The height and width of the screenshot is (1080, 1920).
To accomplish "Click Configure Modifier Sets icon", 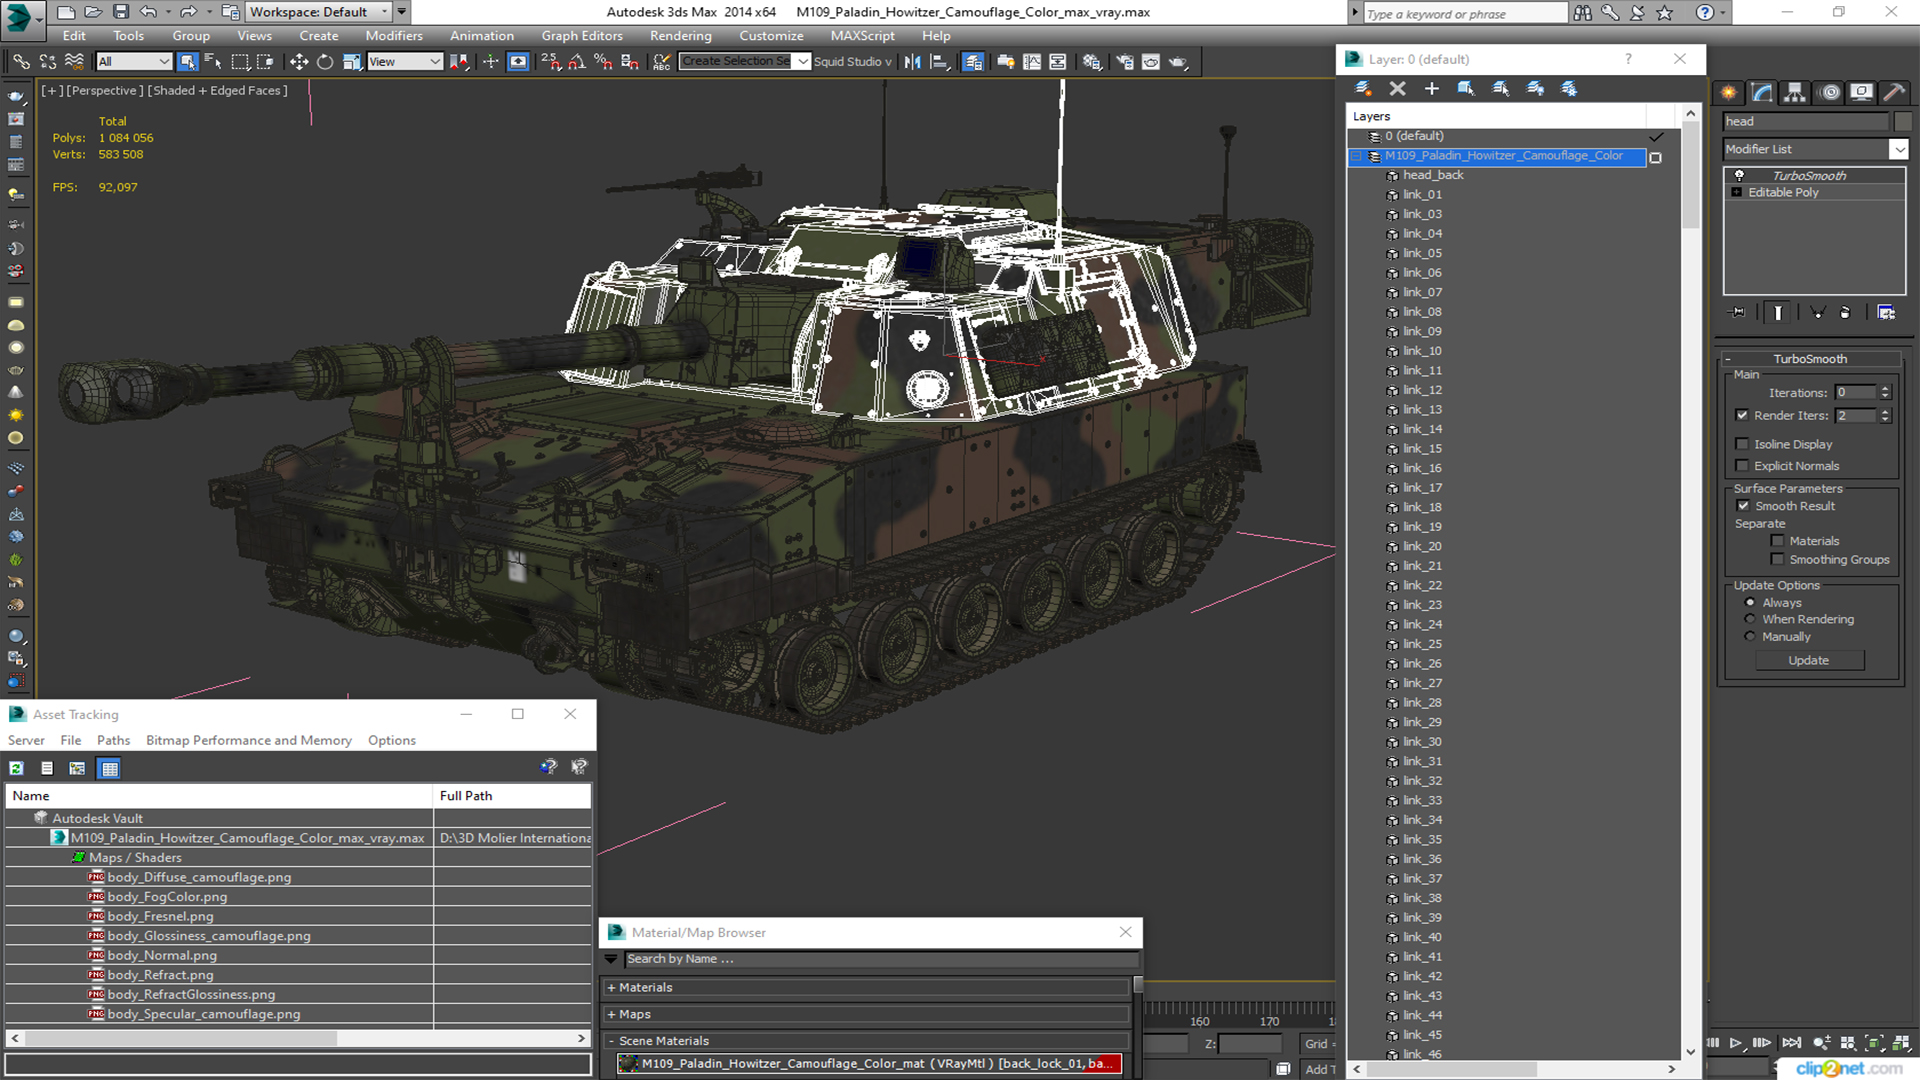I will click(x=1886, y=313).
